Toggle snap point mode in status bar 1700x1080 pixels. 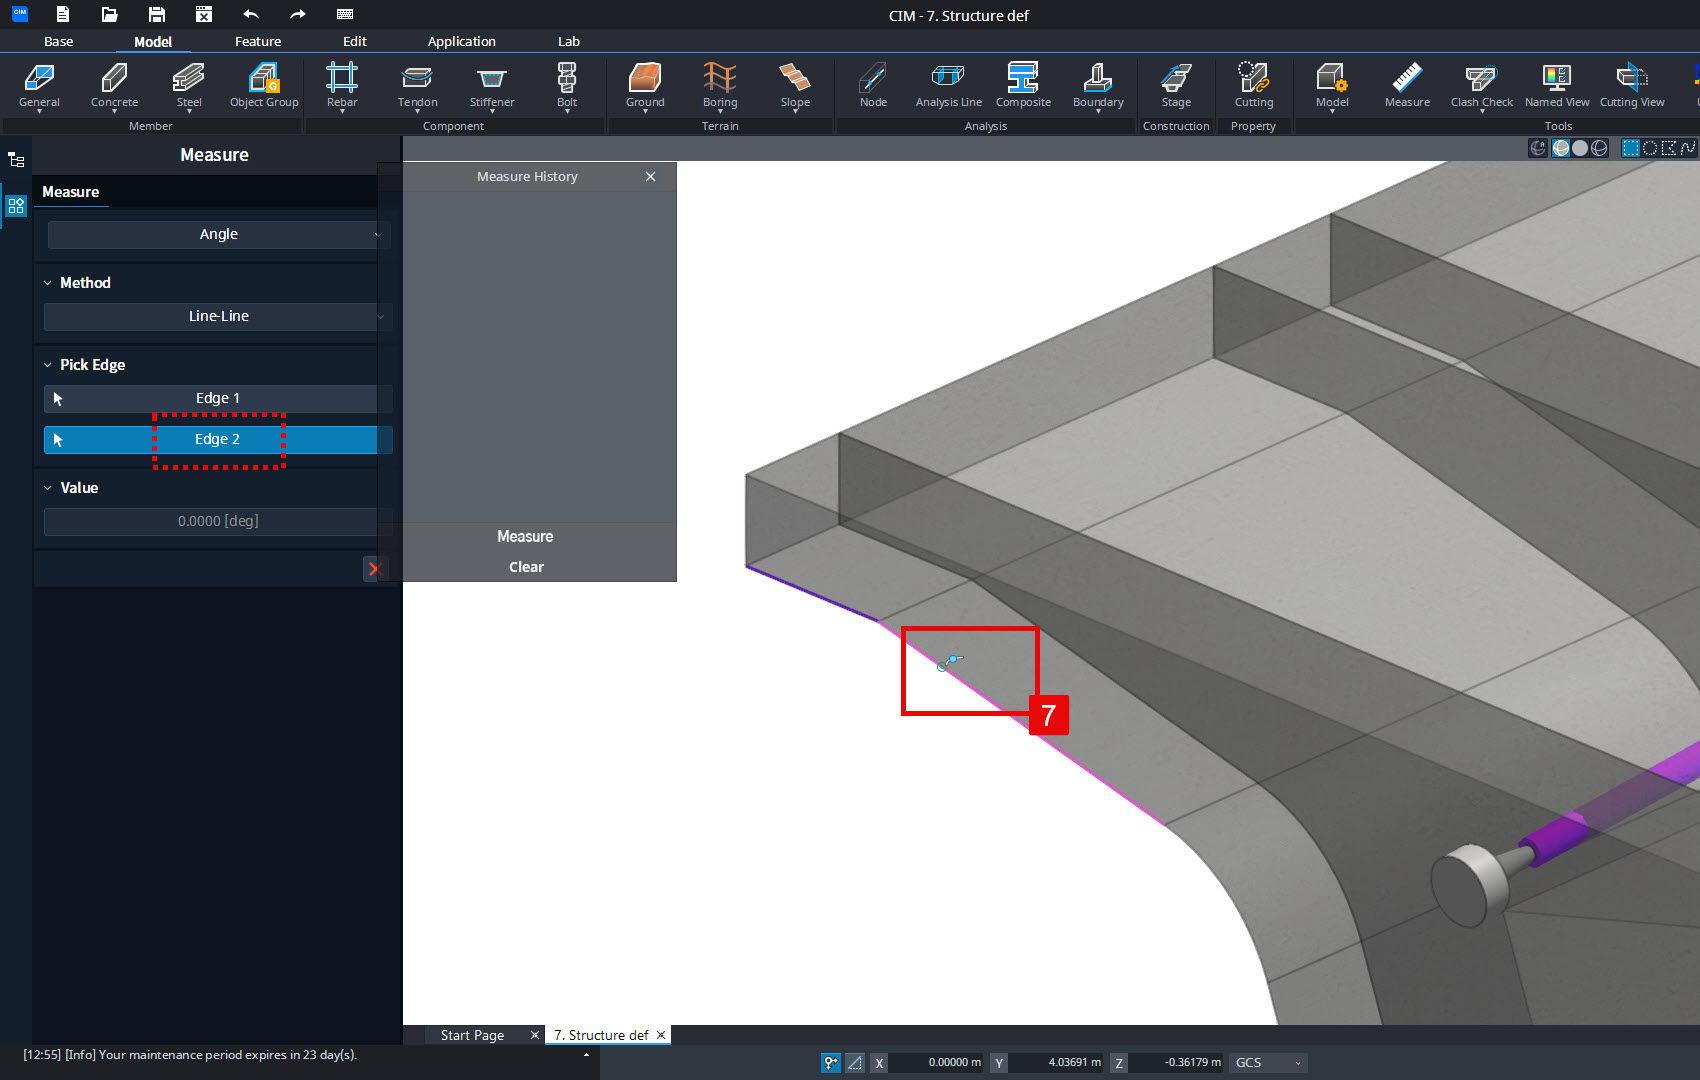831,1062
